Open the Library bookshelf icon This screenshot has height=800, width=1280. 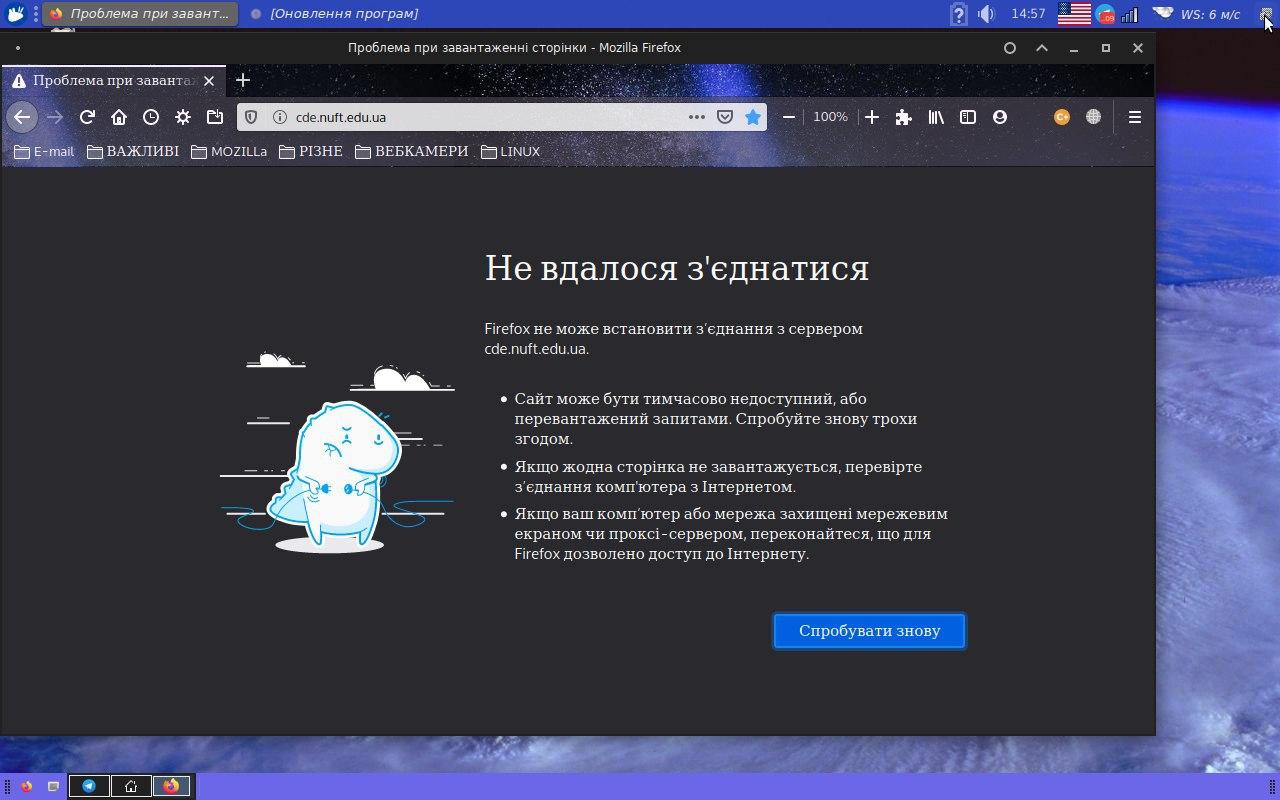point(936,117)
